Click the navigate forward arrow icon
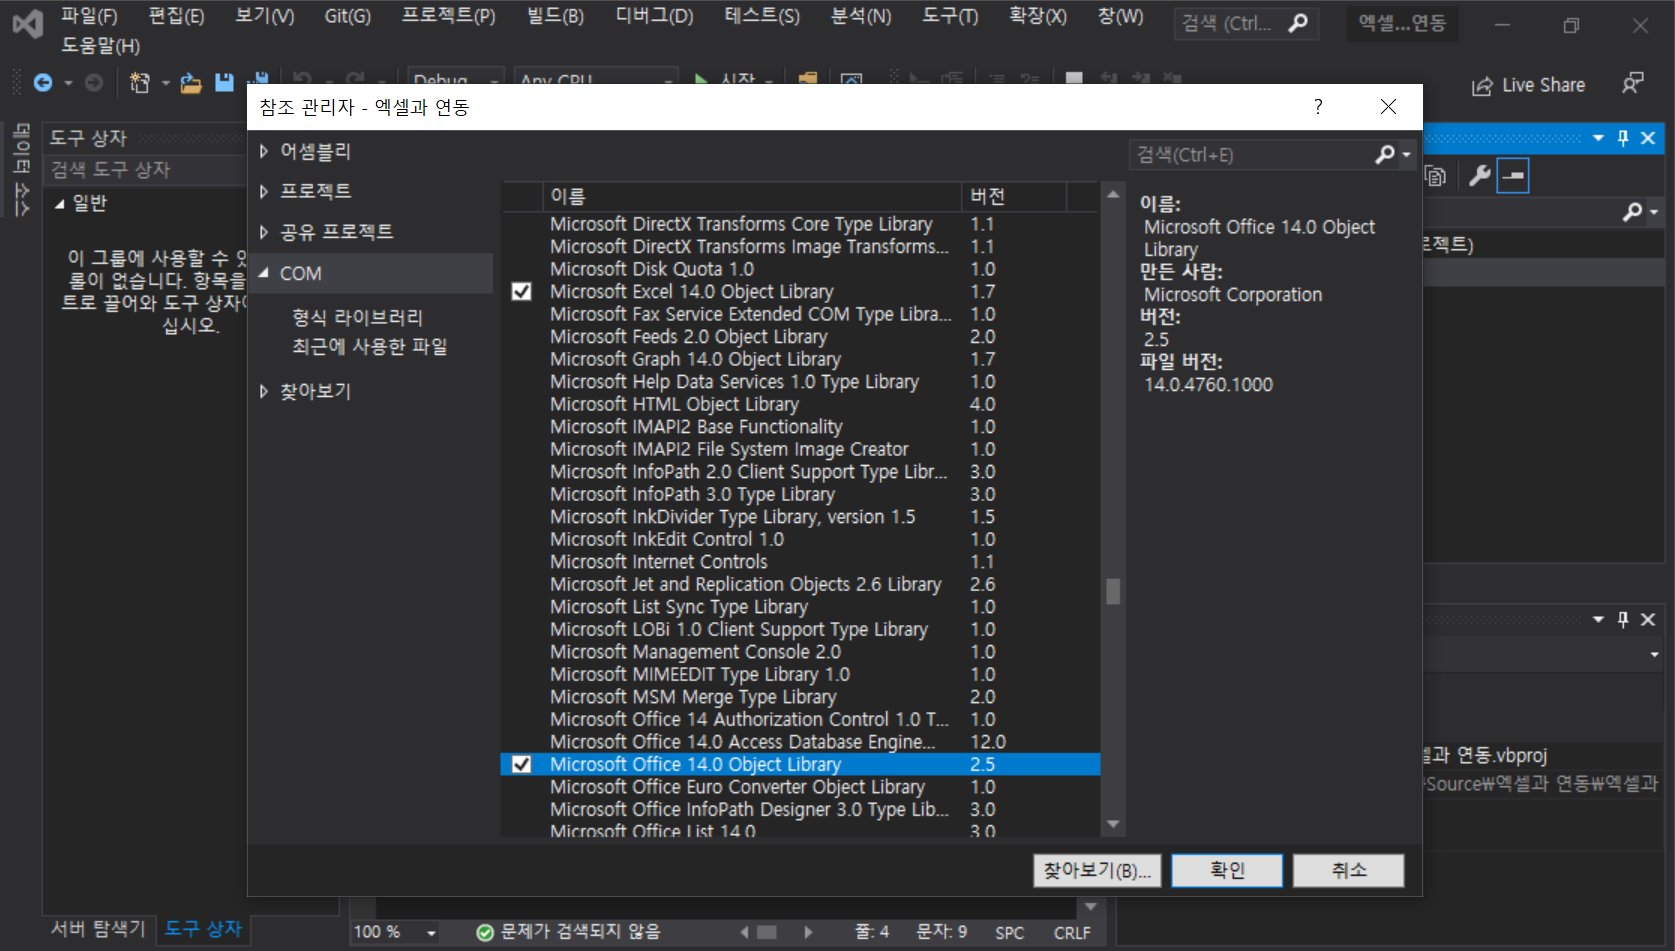The image size is (1675, 951). click(x=94, y=83)
